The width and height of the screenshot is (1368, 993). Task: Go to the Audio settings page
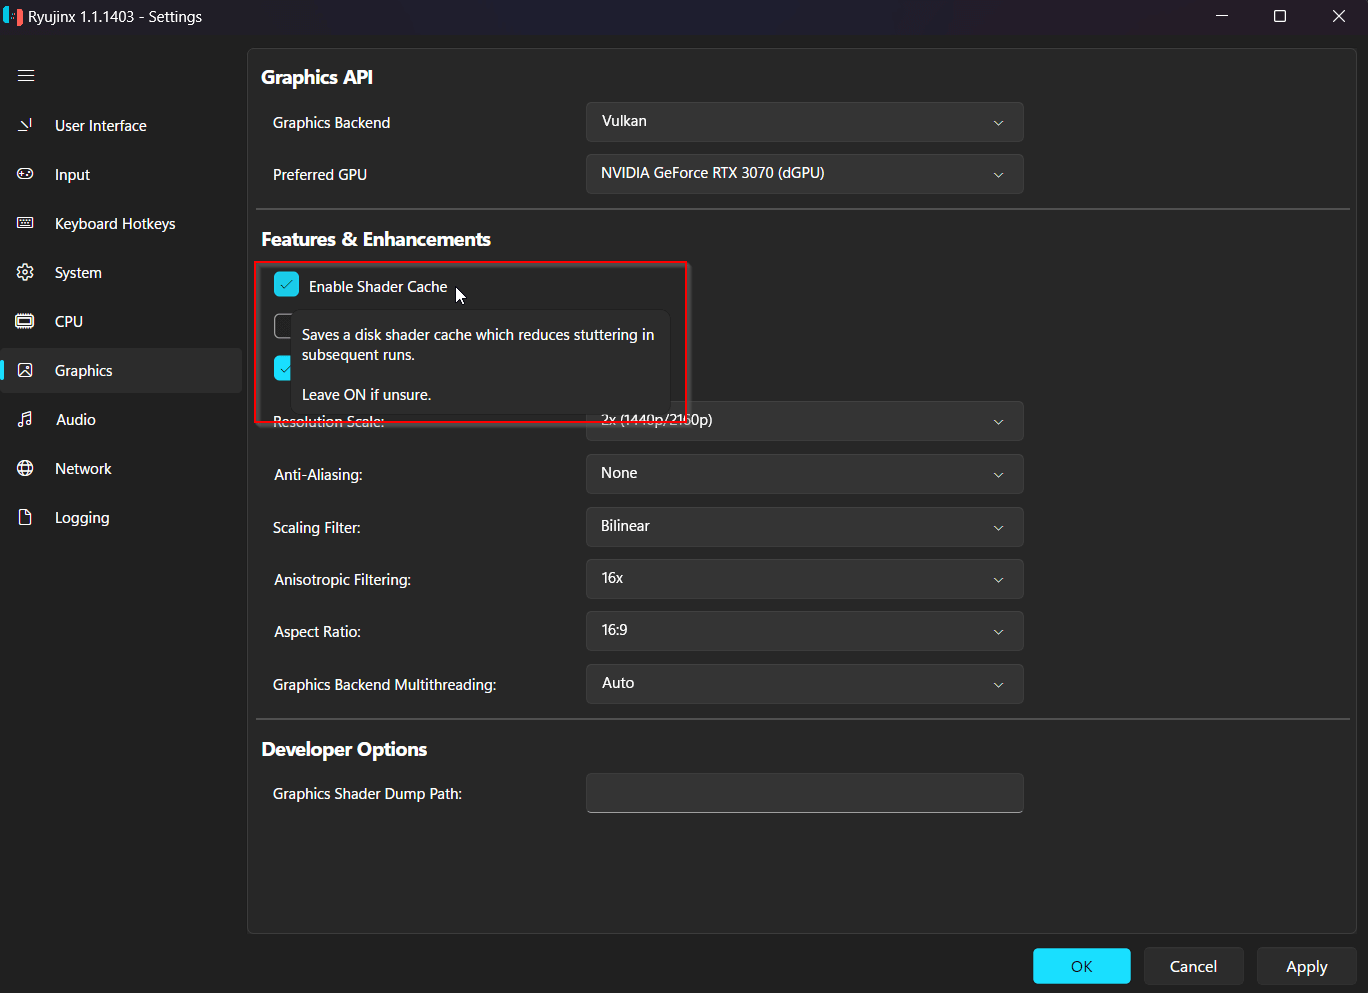coord(122,419)
